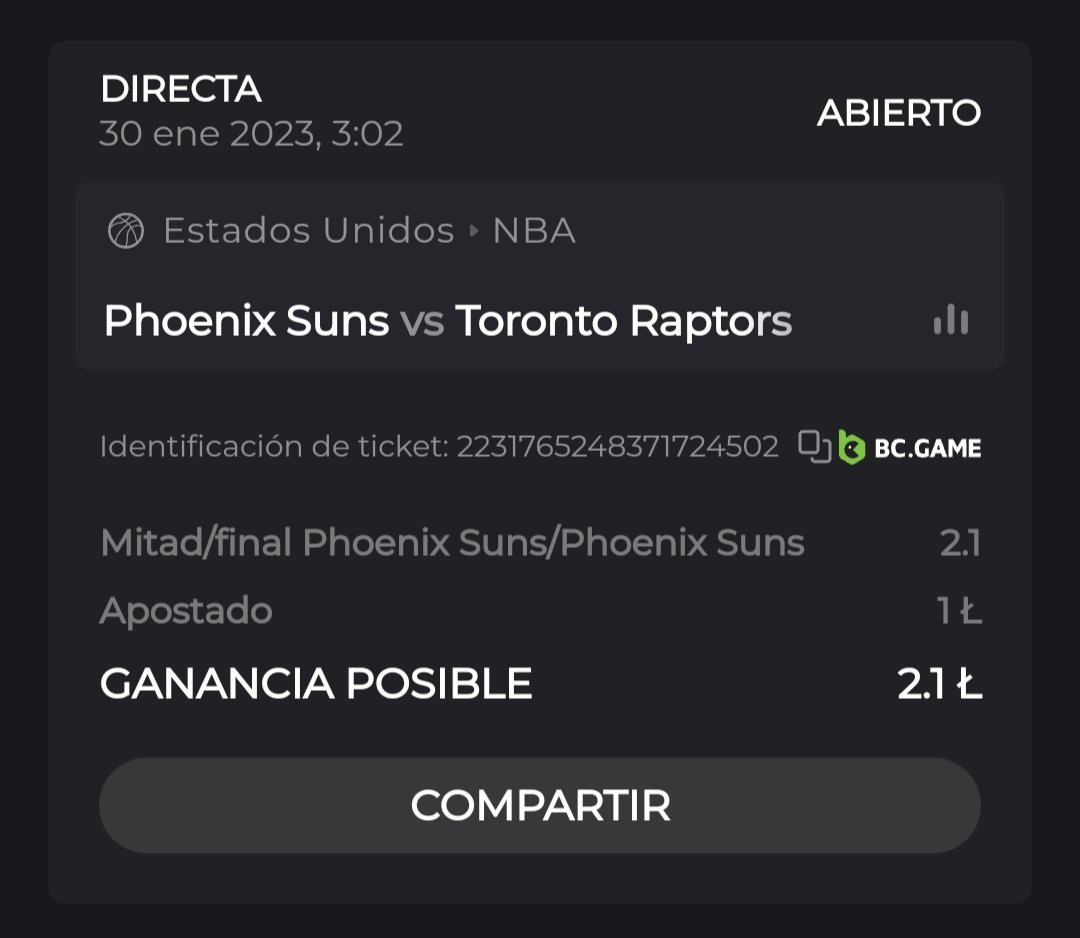This screenshot has height=938, width=1080.
Task: Click the basketball sport icon
Action: (x=126, y=231)
